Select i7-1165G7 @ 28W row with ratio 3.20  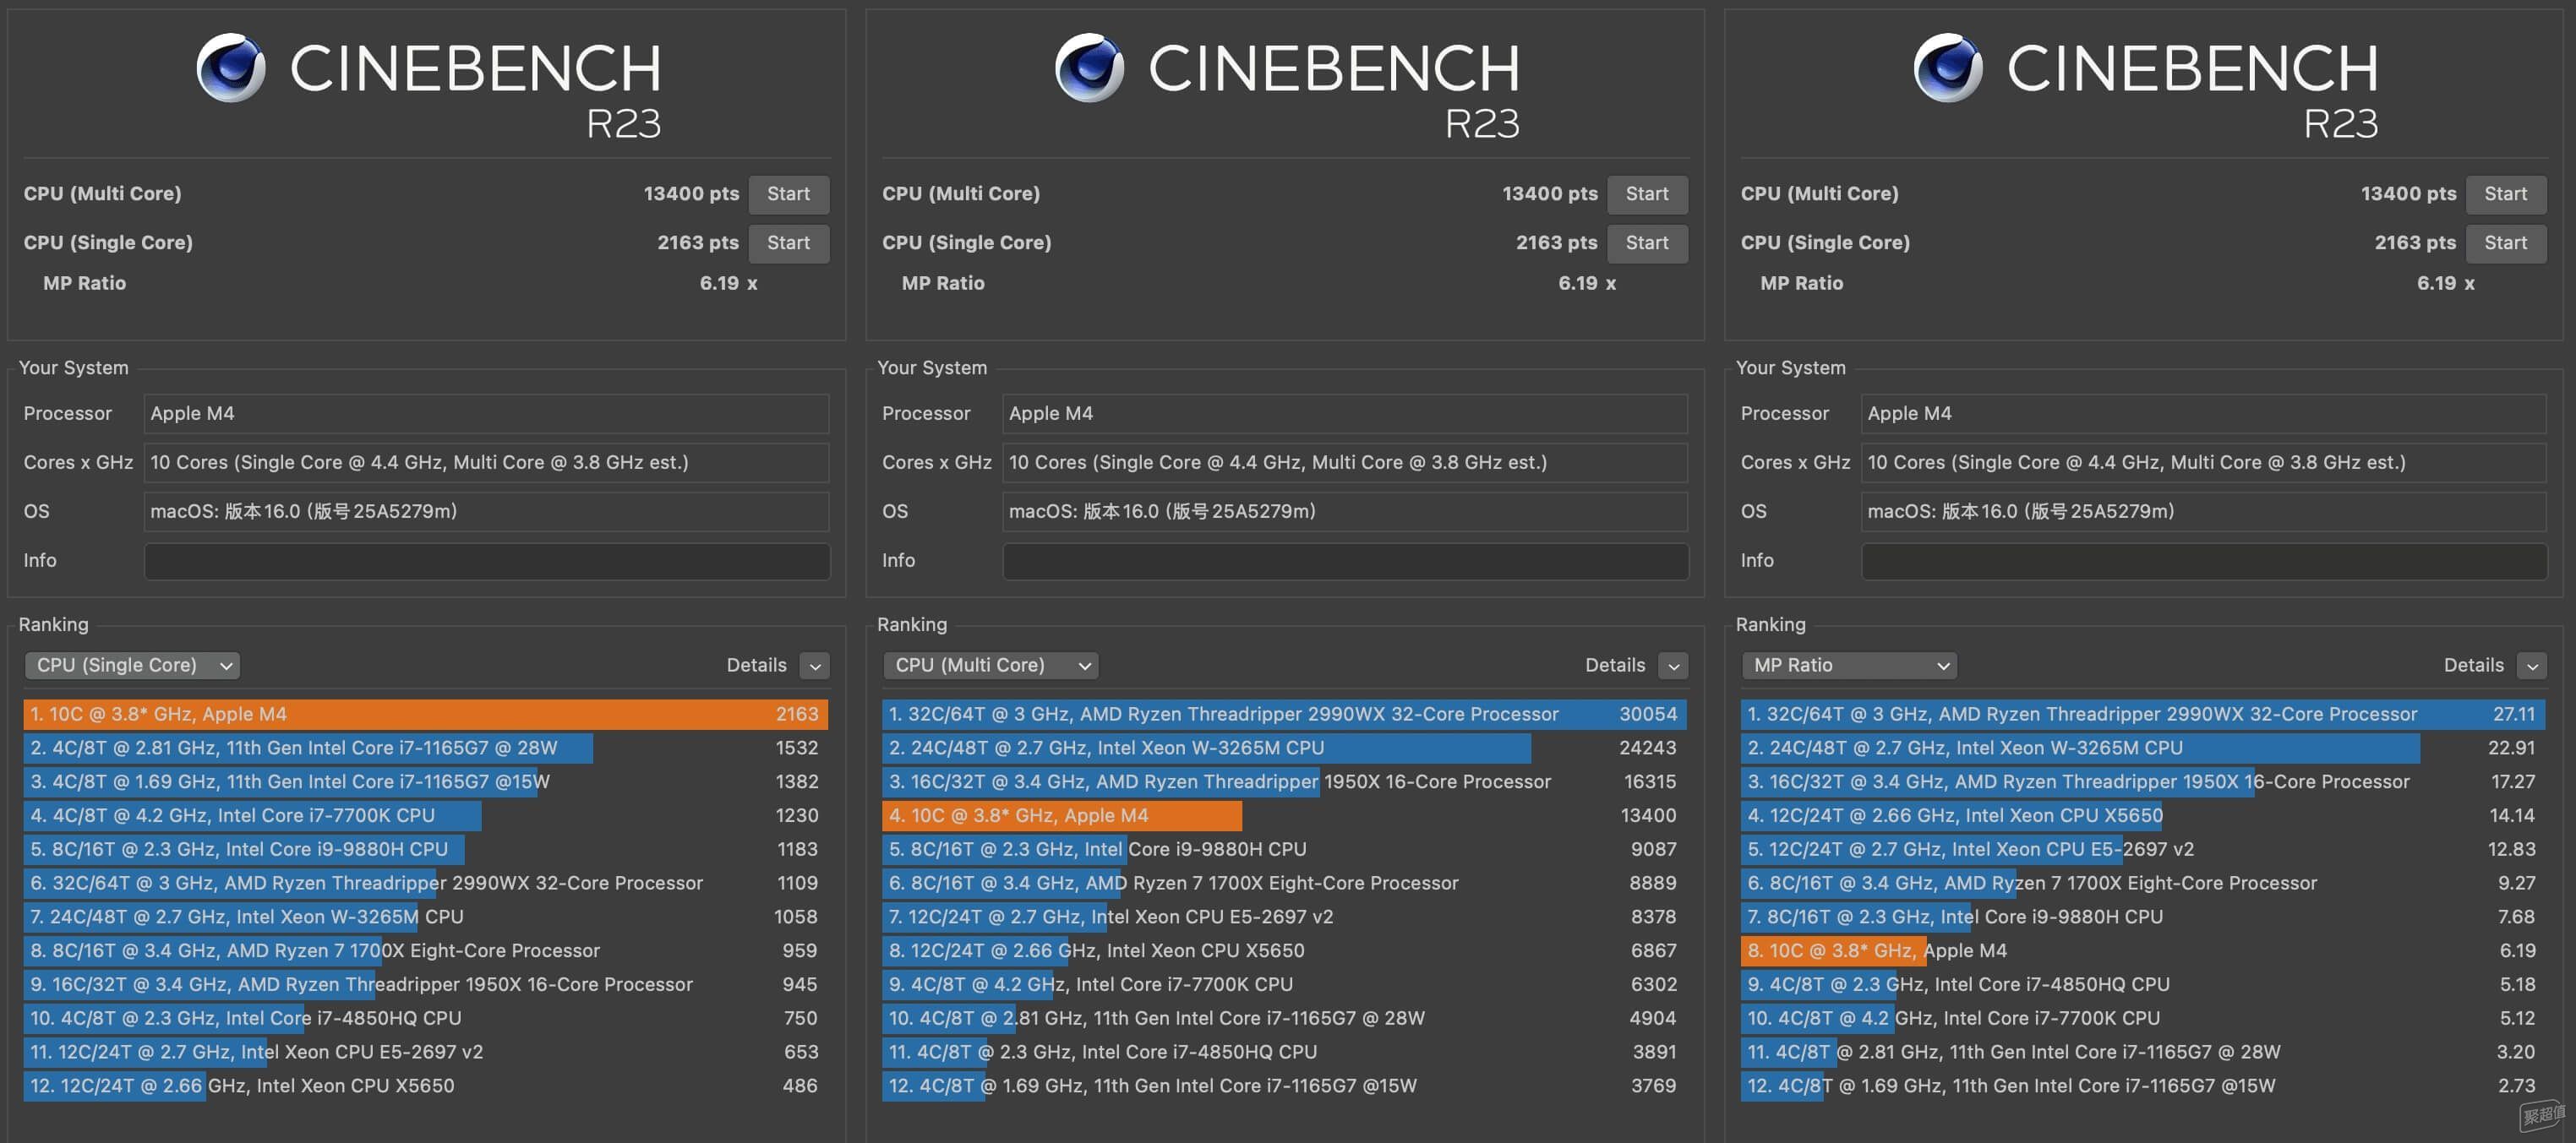click(2144, 1052)
